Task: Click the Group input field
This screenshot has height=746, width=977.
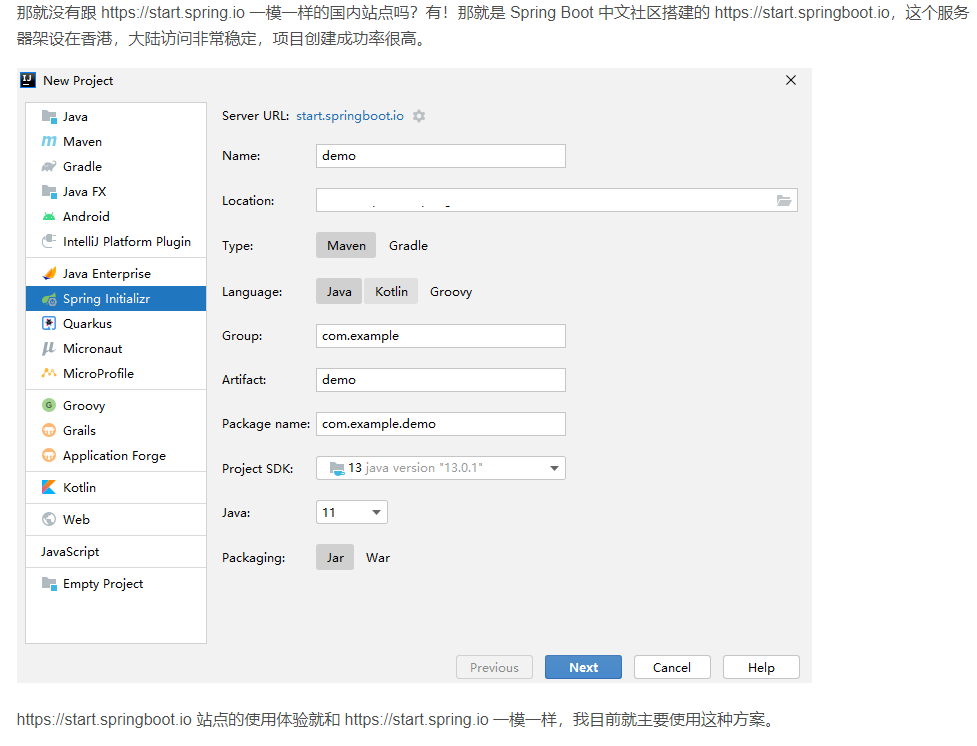Action: 441,336
